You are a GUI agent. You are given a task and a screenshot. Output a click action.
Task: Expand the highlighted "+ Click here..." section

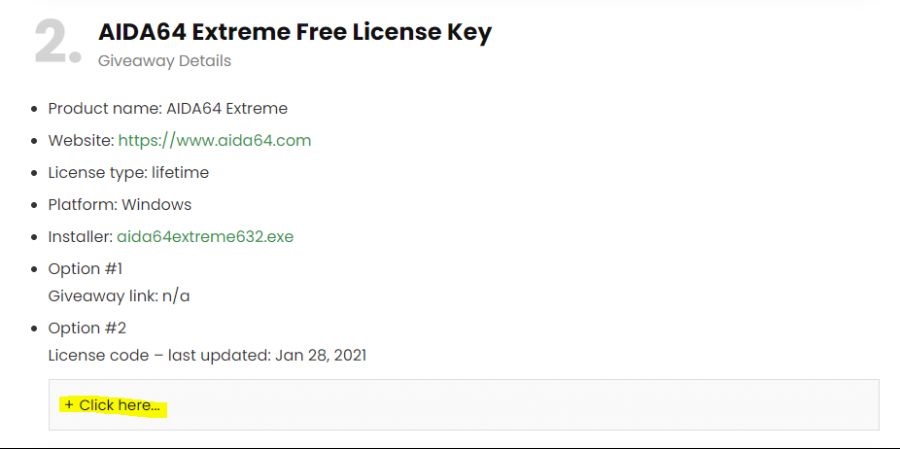111,405
